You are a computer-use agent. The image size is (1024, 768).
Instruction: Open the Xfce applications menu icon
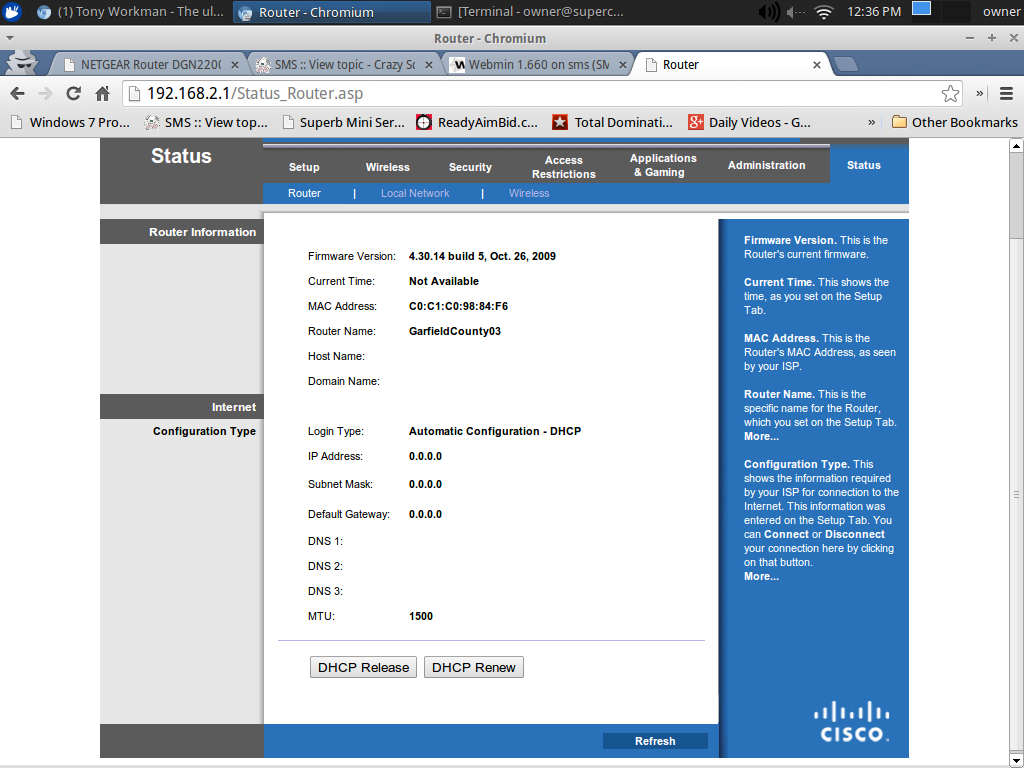pos(11,12)
